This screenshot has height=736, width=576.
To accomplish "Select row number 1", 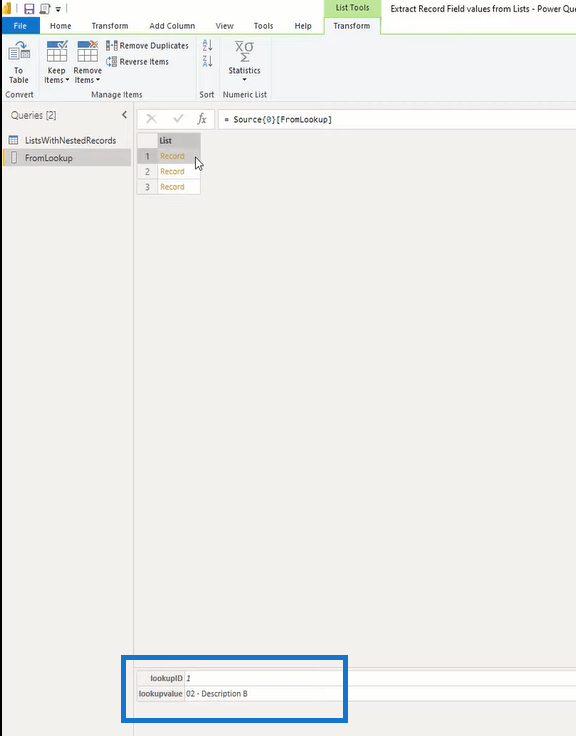I will pyautogui.click(x=147, y=156).
